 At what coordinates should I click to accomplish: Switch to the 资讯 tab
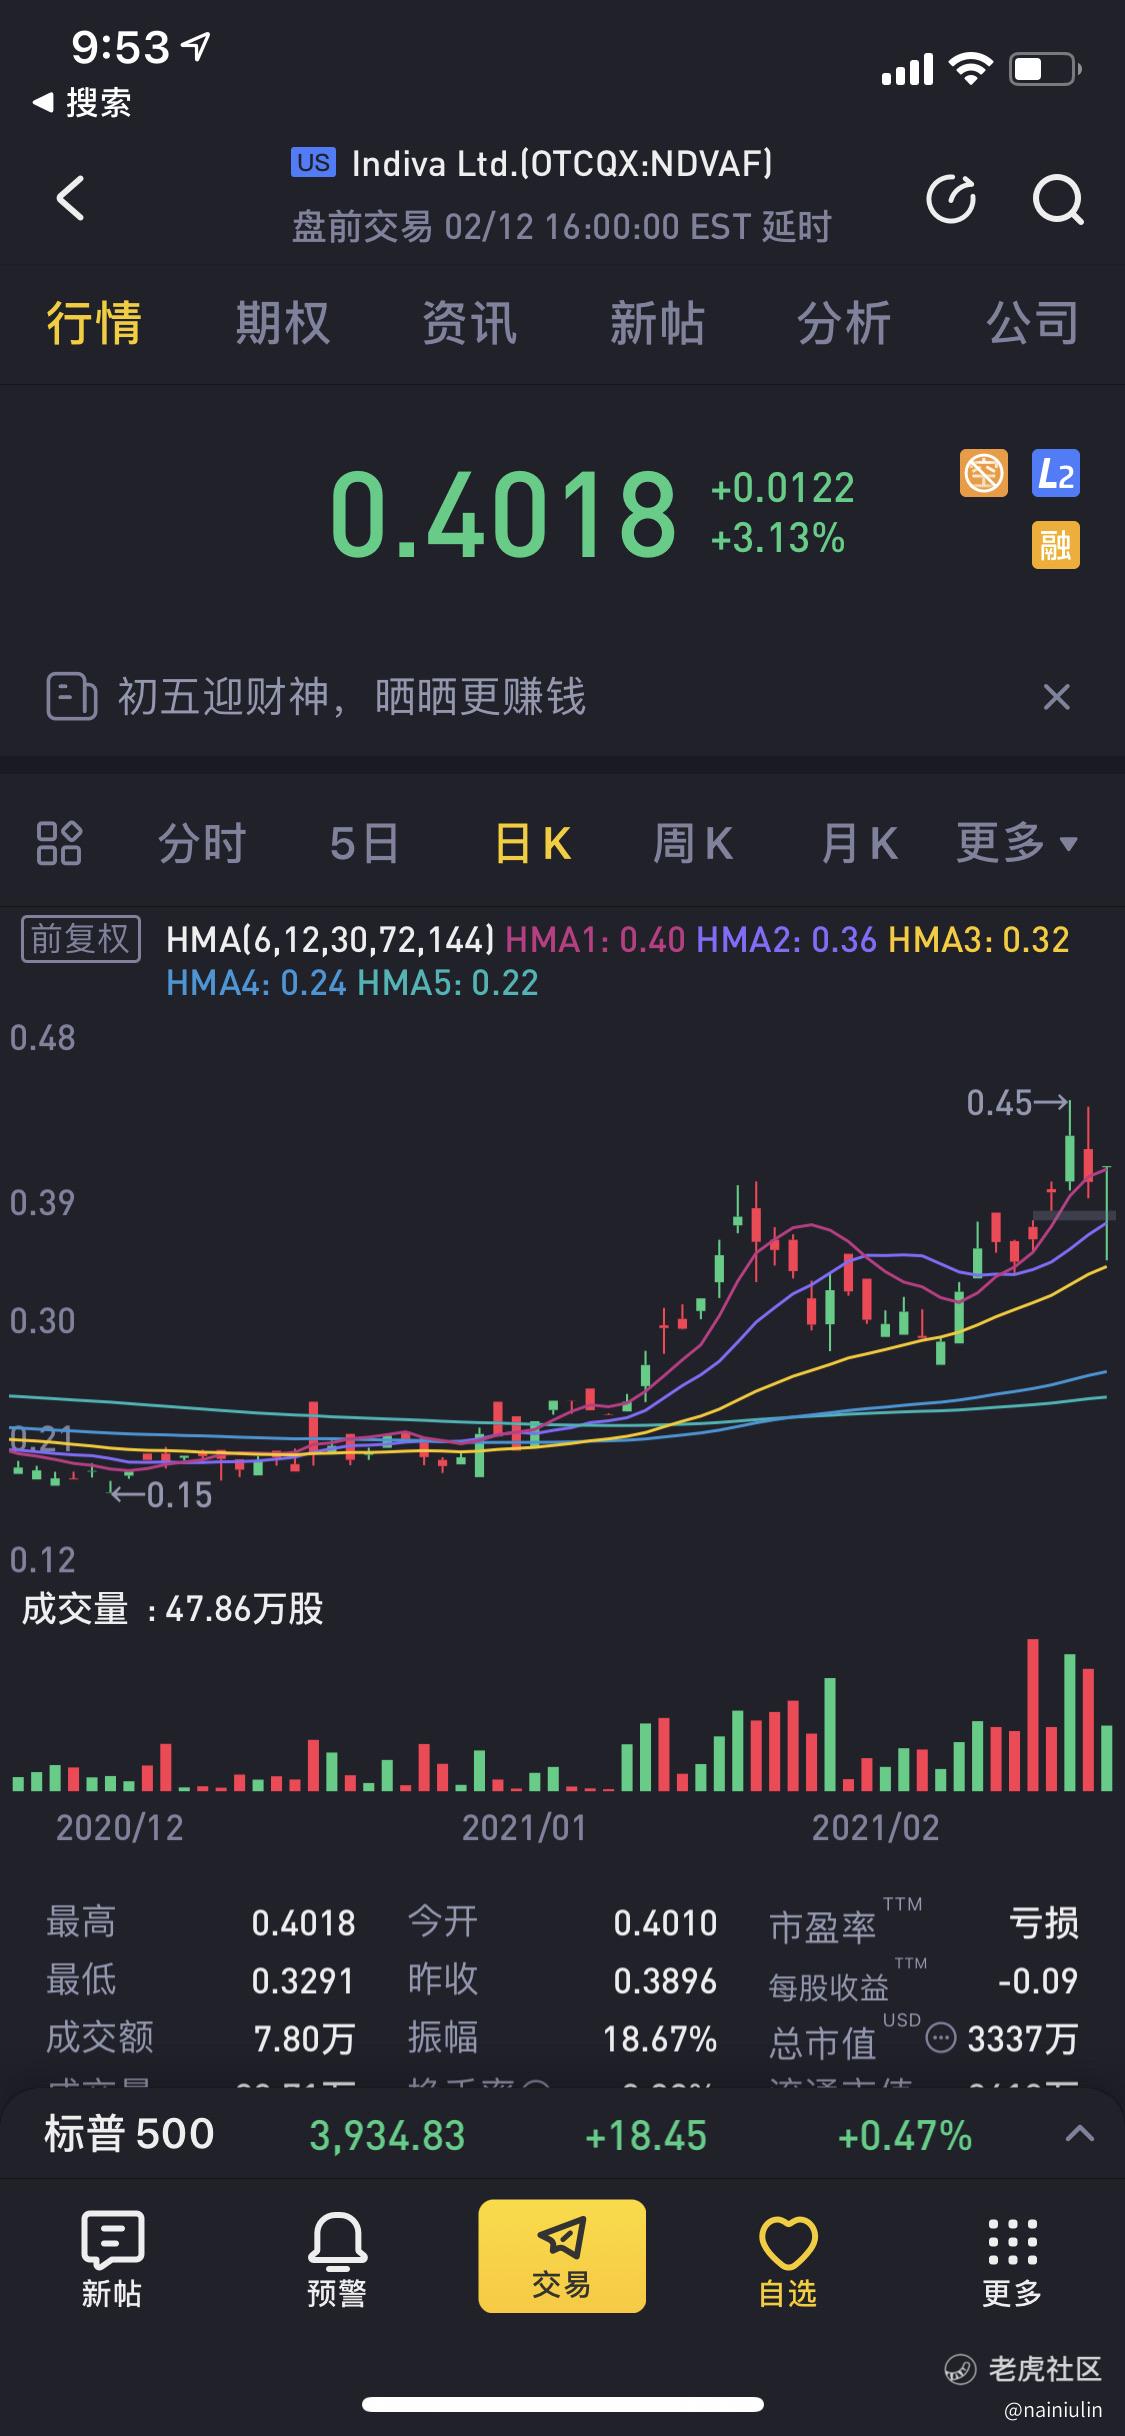click(x=469, y=323)
